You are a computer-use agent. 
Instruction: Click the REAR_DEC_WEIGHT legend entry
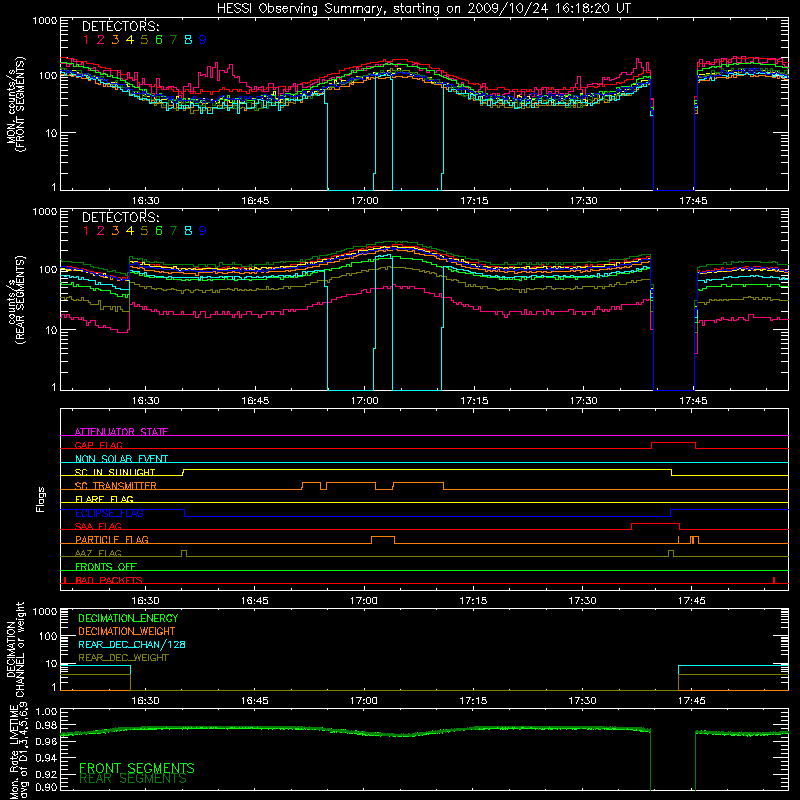tap(123, 658)
